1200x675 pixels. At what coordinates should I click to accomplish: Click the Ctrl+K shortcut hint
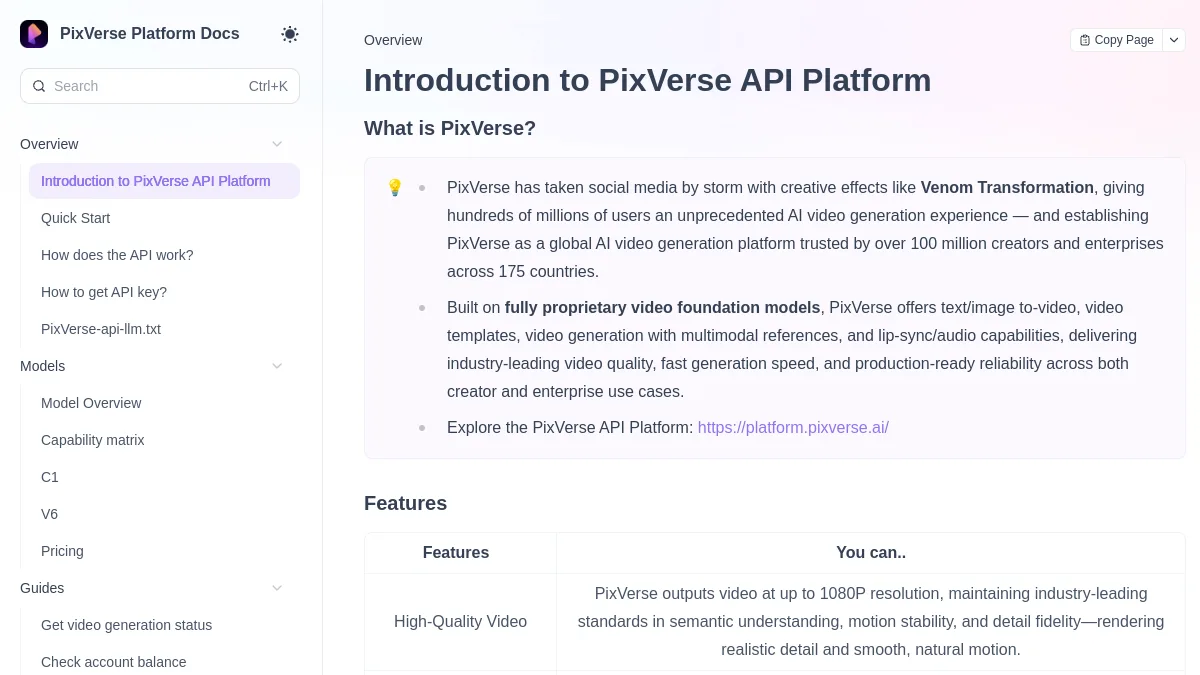coord(268,86)
